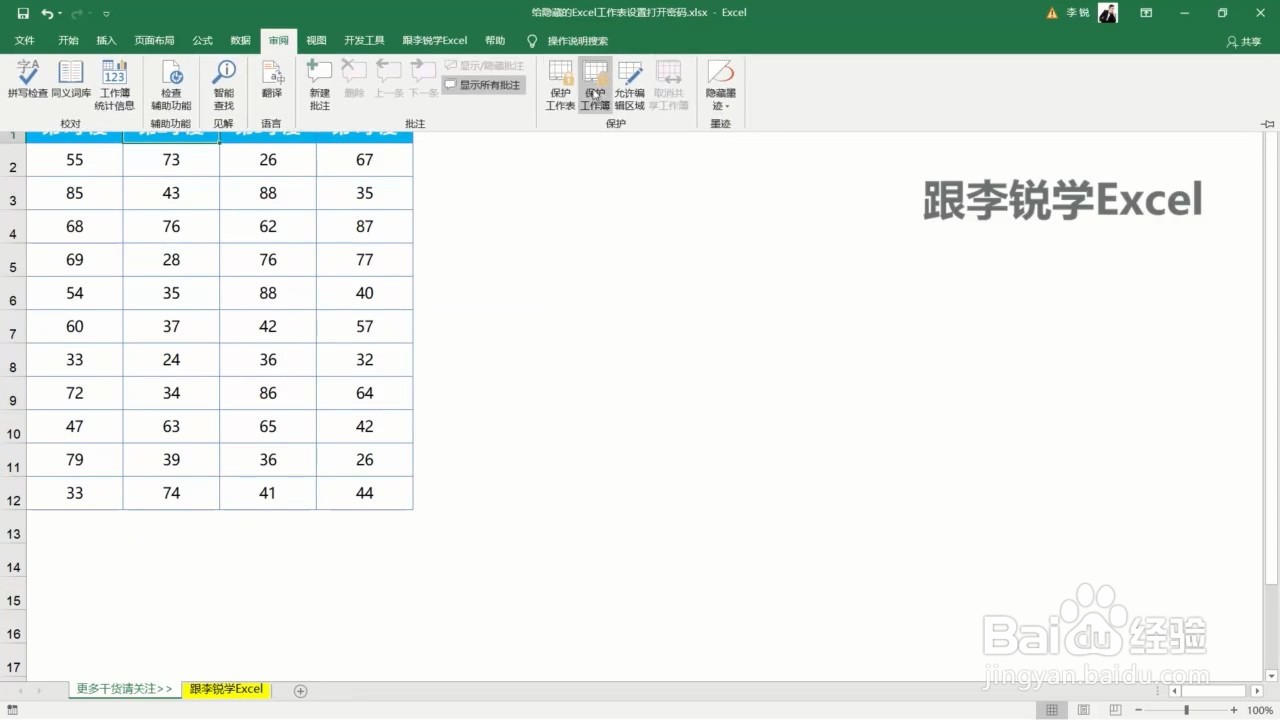Select cell with value 79 in row 11
The image size is (1280, 720).
point(74,460)
